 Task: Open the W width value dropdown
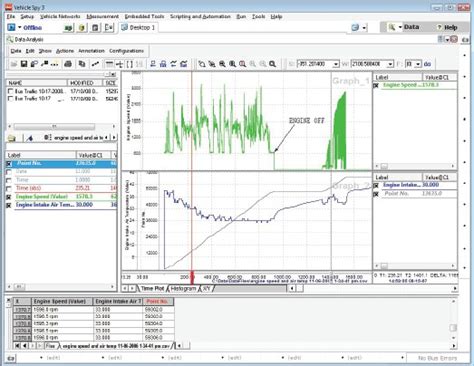[390, 64]
